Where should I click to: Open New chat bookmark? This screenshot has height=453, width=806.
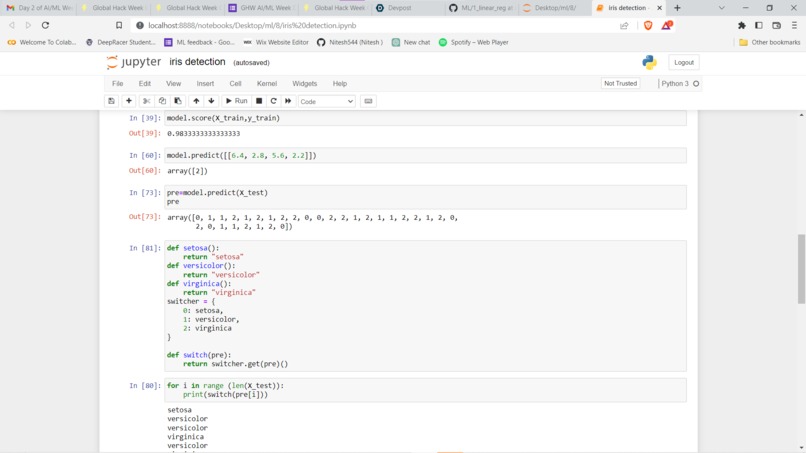tap(411, 42)
